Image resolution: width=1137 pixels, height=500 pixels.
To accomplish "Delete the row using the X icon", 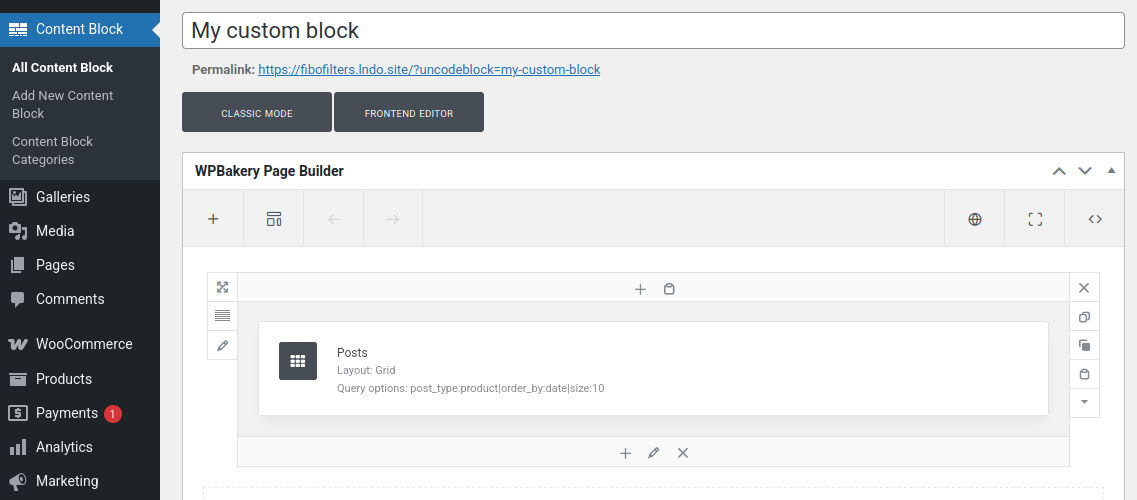I will [1084, 288].
